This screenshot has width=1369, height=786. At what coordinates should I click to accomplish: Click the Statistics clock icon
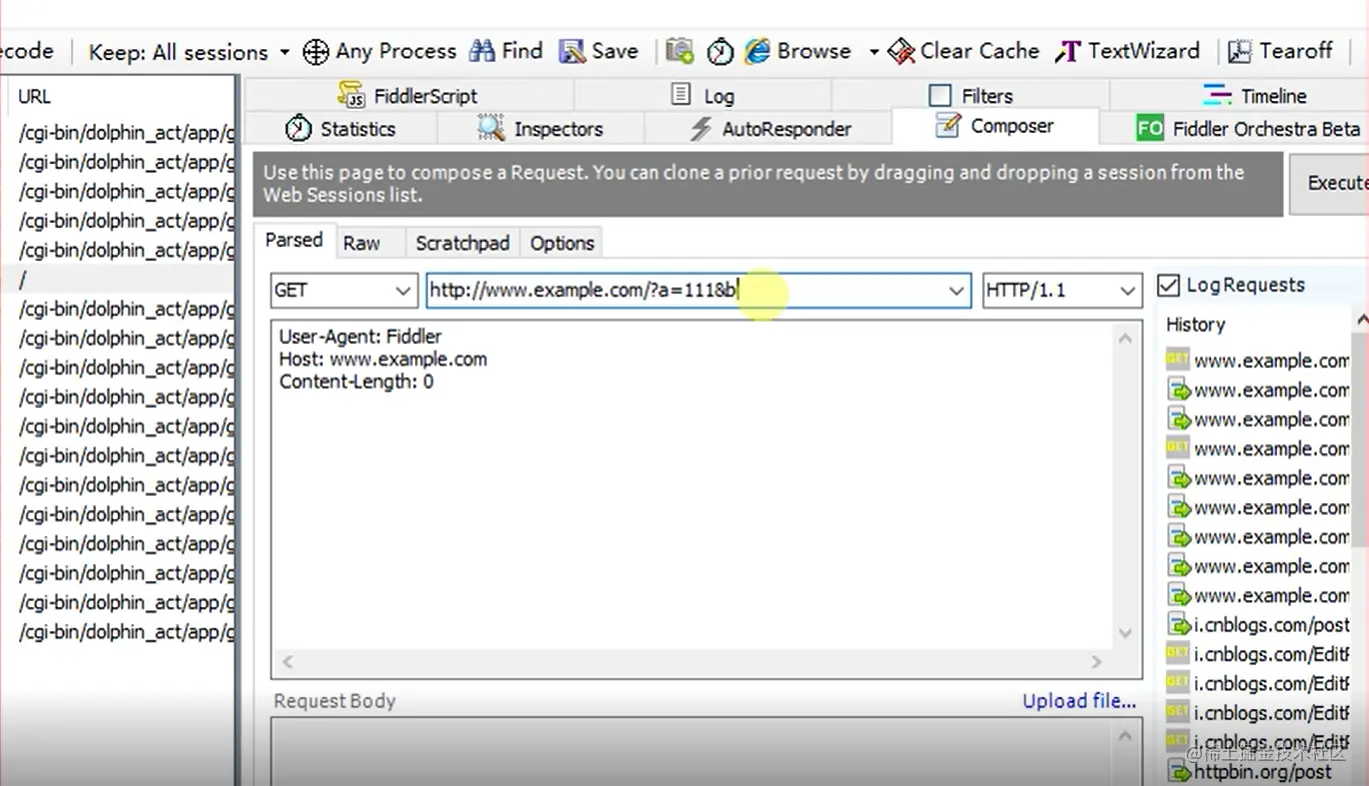click(298, 128)
